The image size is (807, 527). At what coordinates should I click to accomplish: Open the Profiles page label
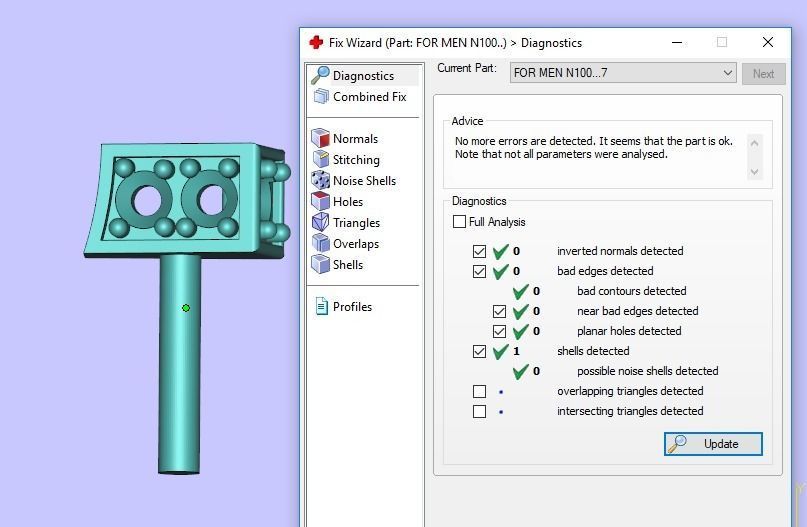coord(352,307)
